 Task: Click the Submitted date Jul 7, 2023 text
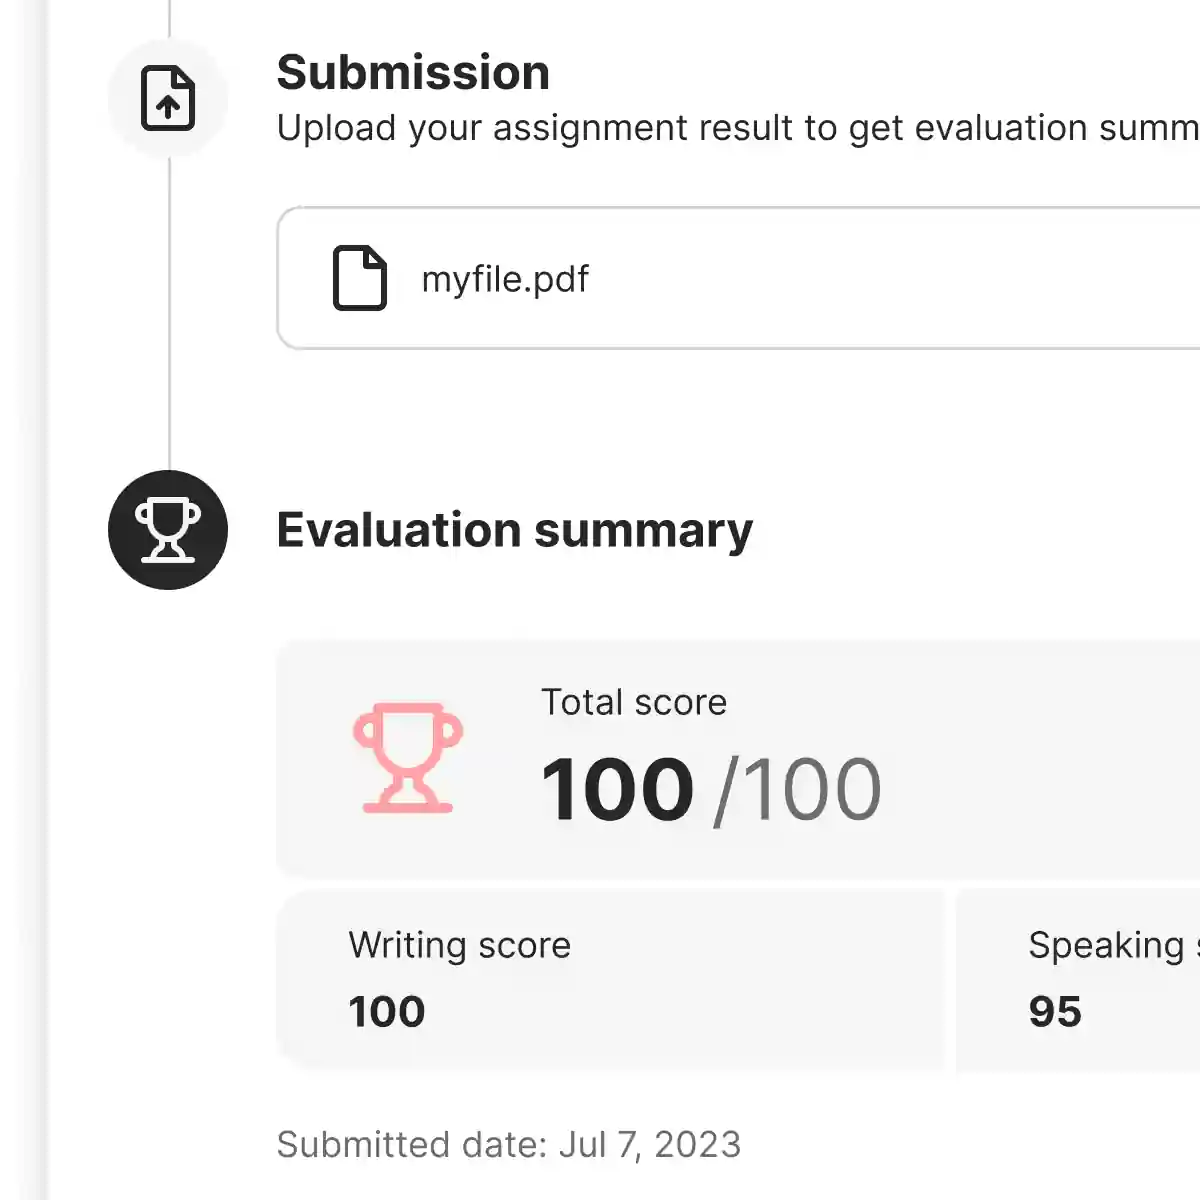pos(509,1145)
